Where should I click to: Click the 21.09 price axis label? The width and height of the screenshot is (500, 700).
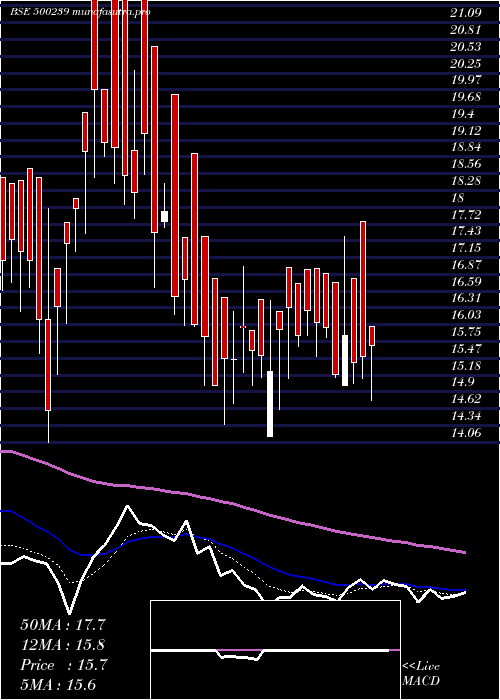pos(466,13)
